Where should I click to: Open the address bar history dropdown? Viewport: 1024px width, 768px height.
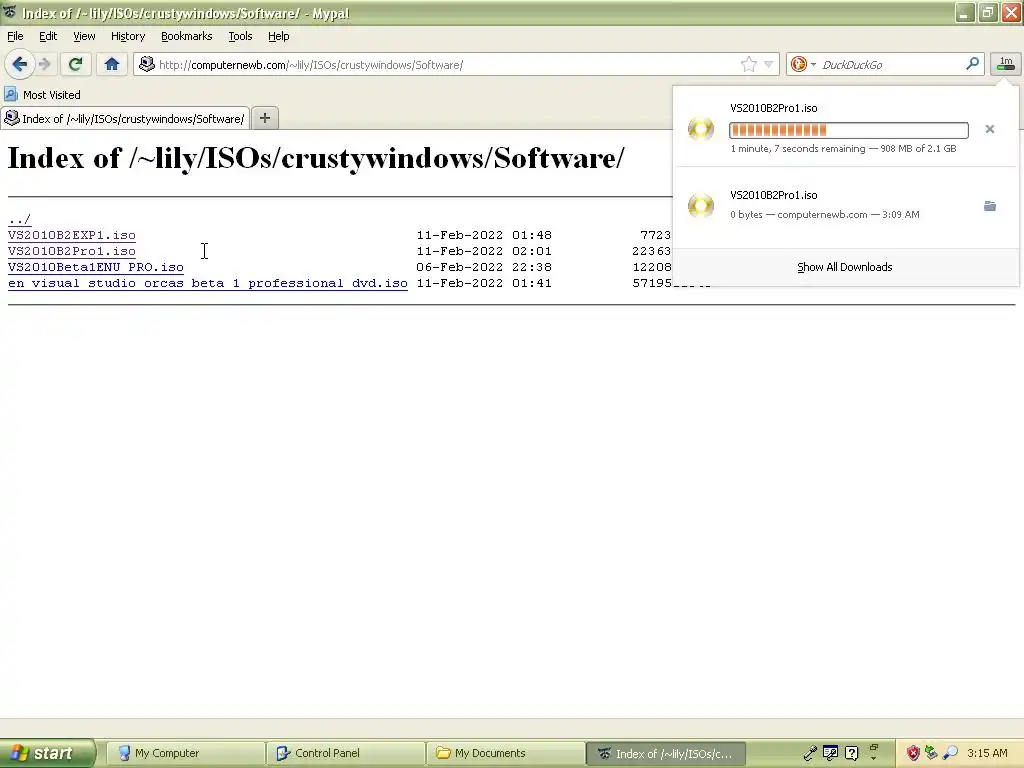(769, 64)
